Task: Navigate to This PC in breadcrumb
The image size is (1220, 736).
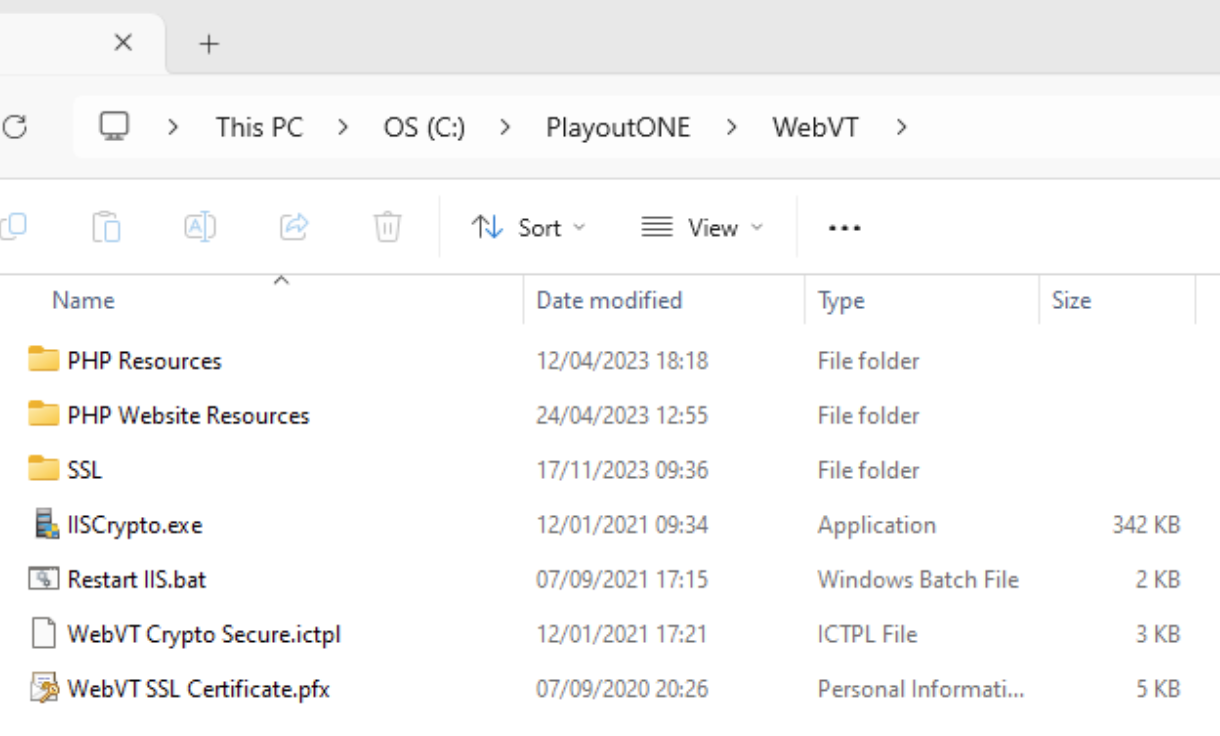Action: click(x=259, y=127)
